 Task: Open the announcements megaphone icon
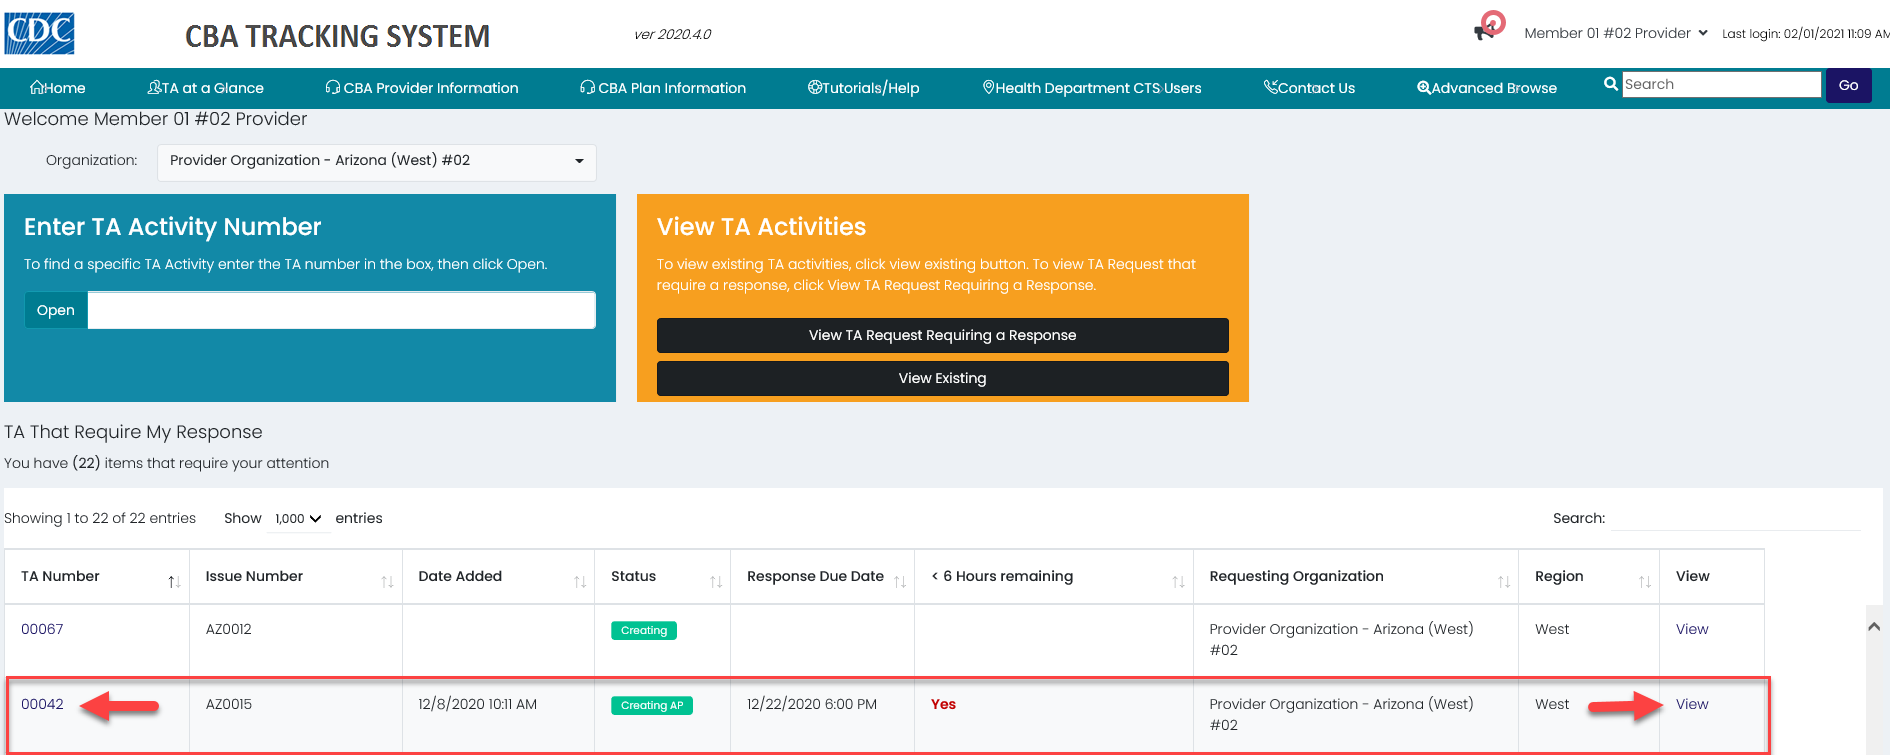click(x=1486, y=30)
